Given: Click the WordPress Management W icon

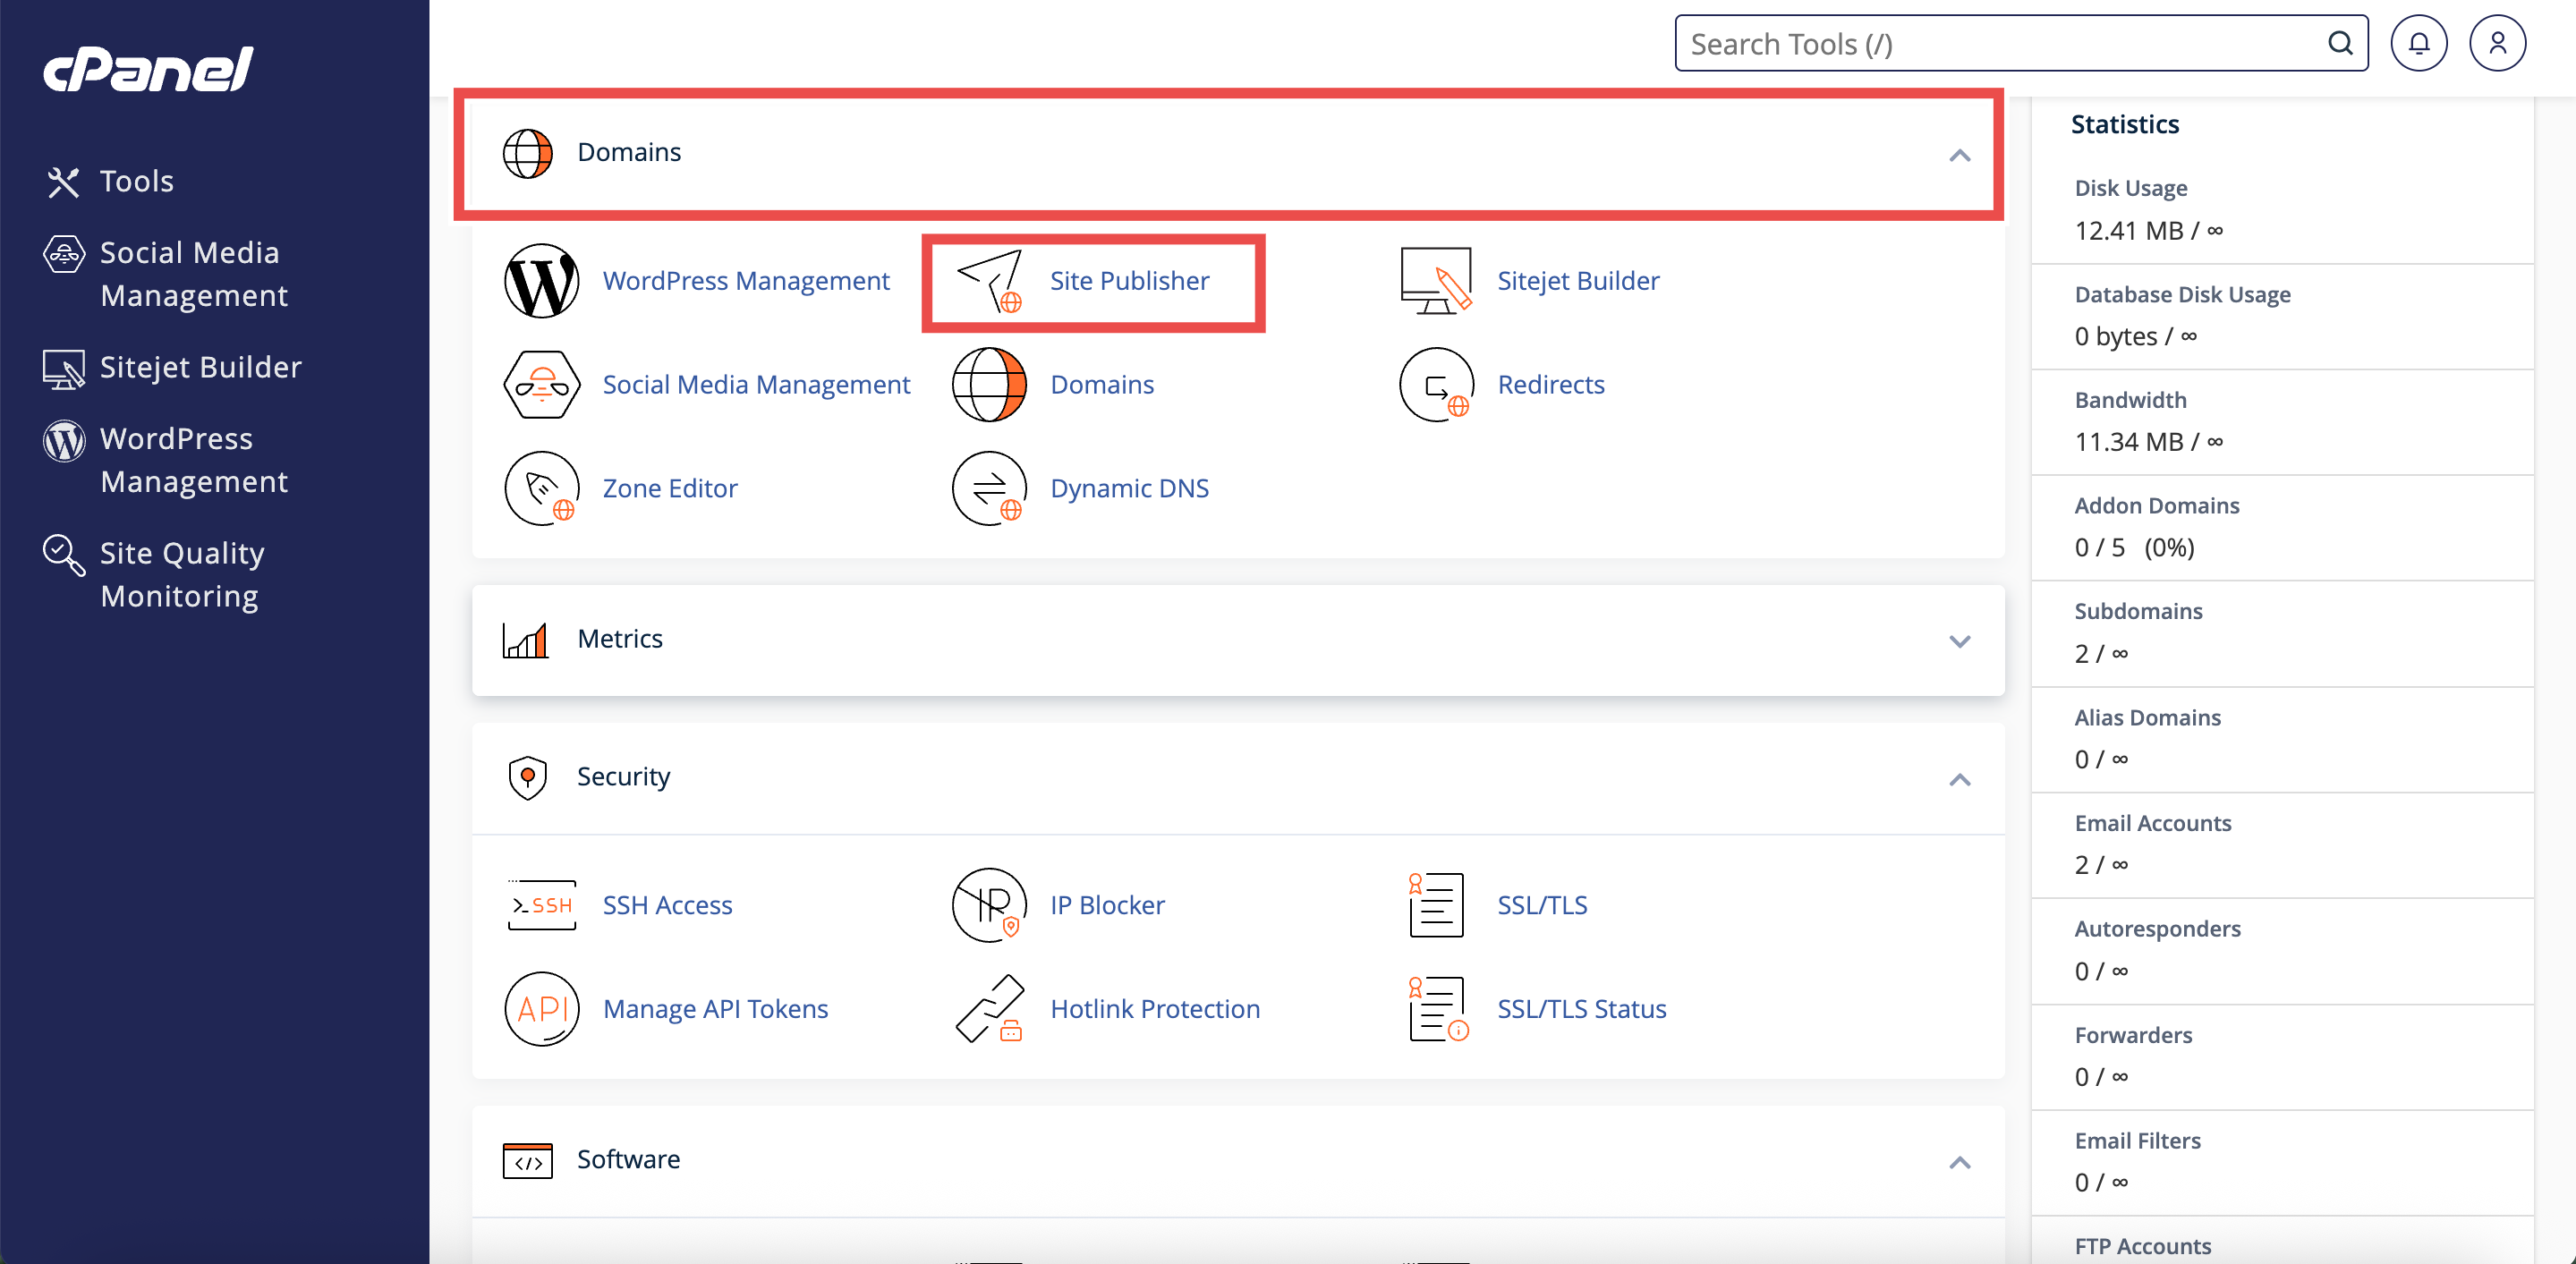Looking at the screenshot, I should click(x=541, y=281).
